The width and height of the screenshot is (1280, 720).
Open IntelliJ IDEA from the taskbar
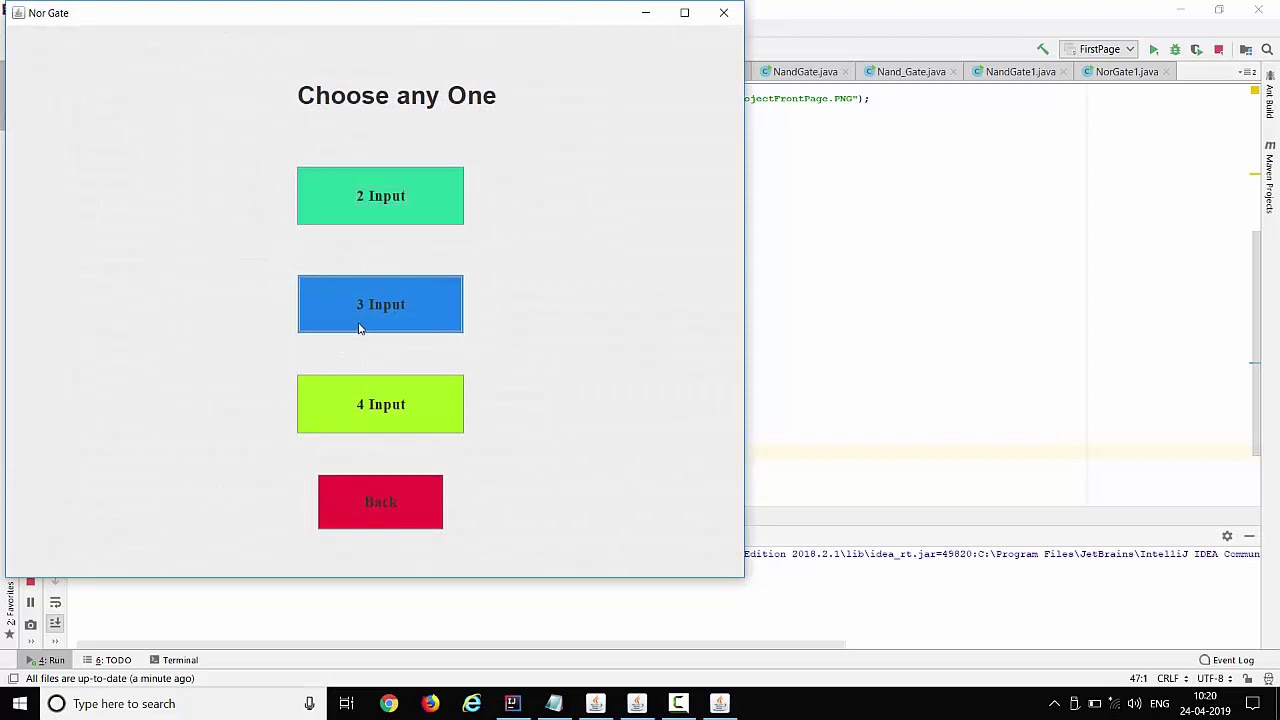pyautogui.click(x=512, y=704)
